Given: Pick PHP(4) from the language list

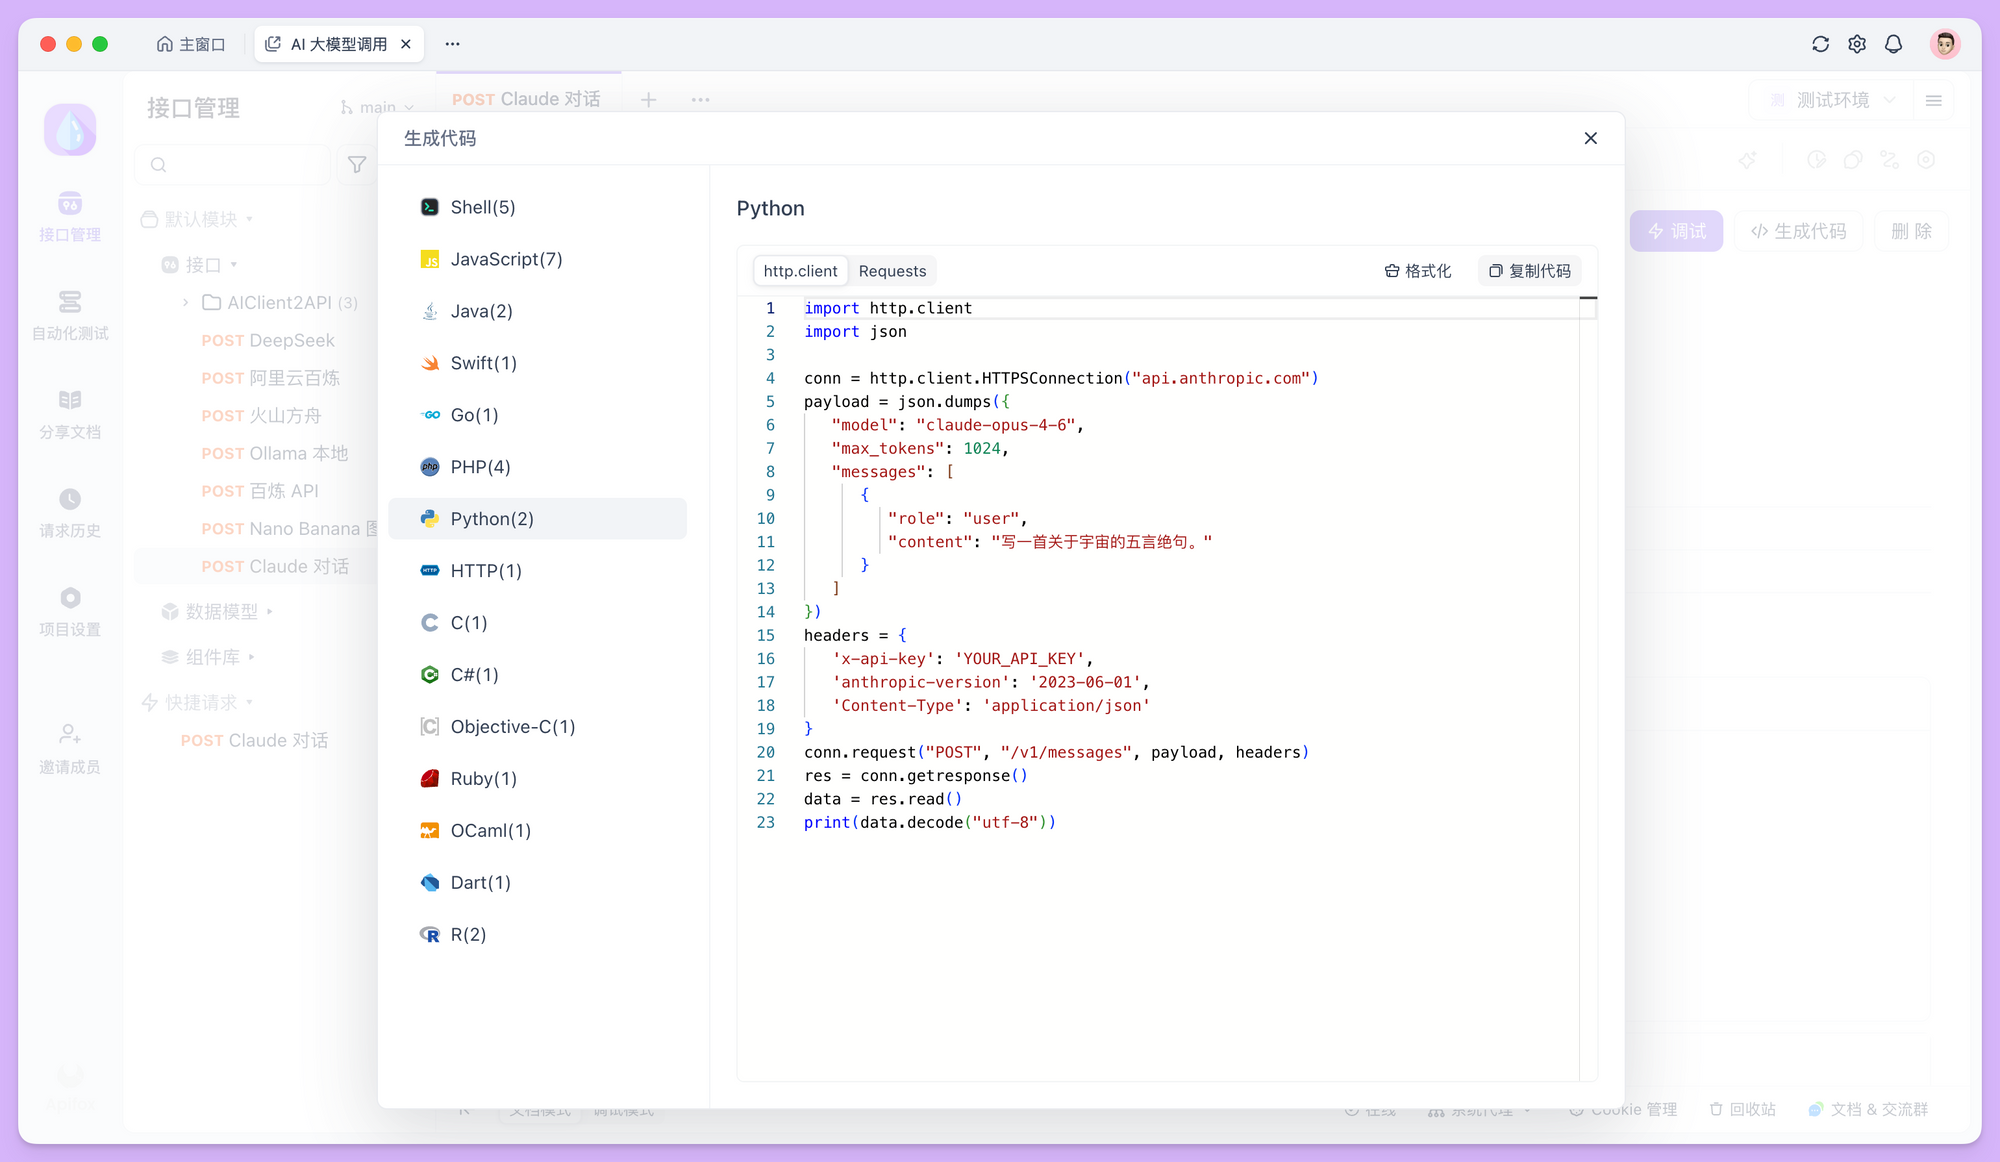Looking at the screenshot, I should click(x=480, y=467).
